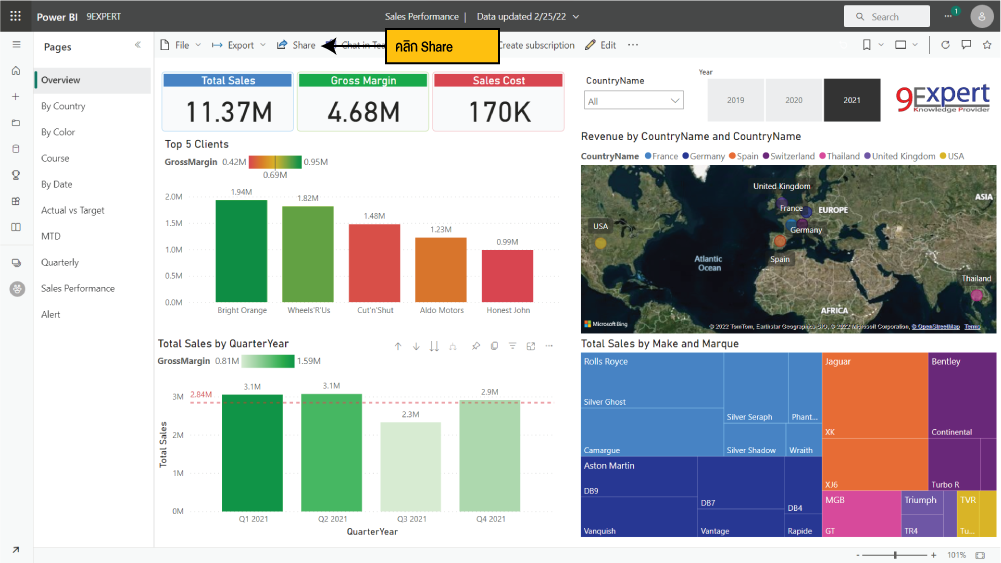
Task: Click the Refresh visuals icon
Action: point(945,45)
